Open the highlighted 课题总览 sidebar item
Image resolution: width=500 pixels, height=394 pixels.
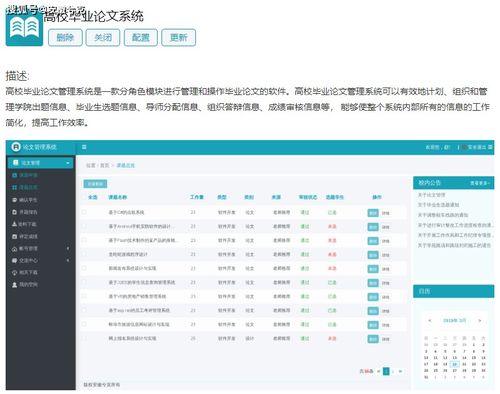coord(25,187)
